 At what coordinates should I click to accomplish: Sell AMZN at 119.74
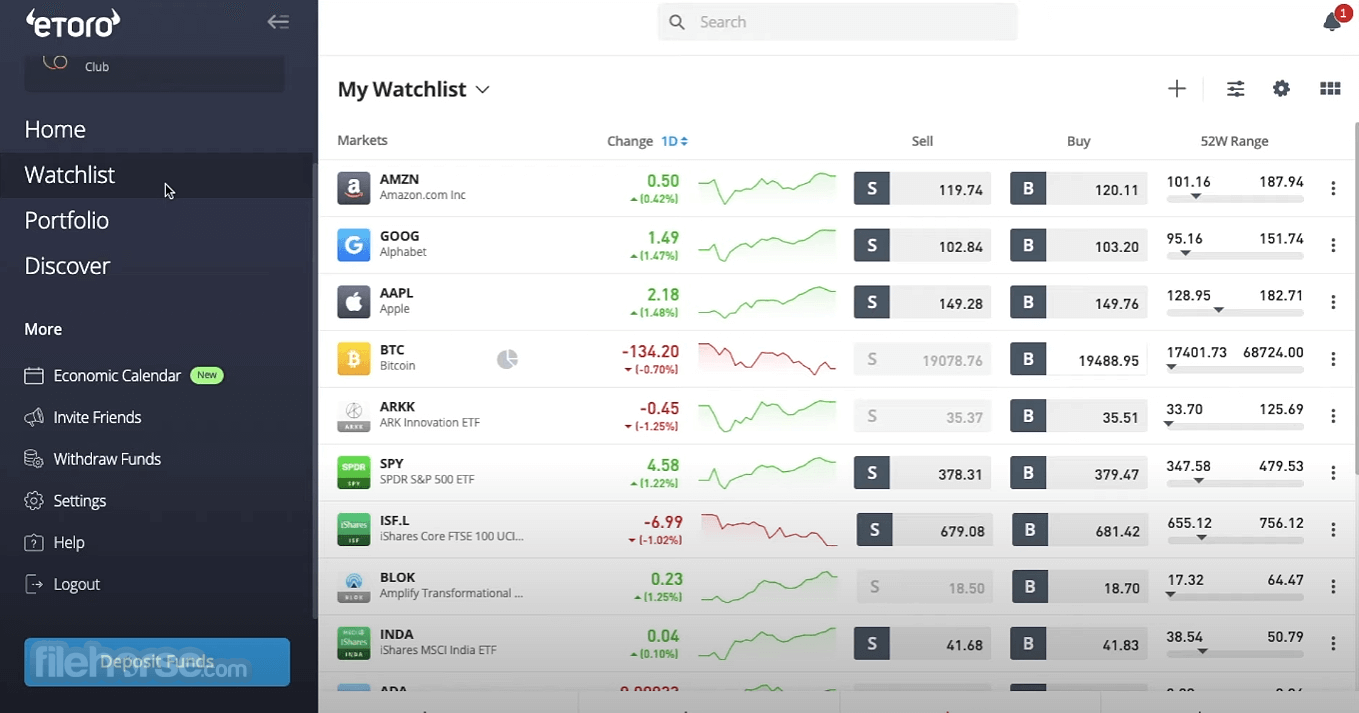[922, 189]
